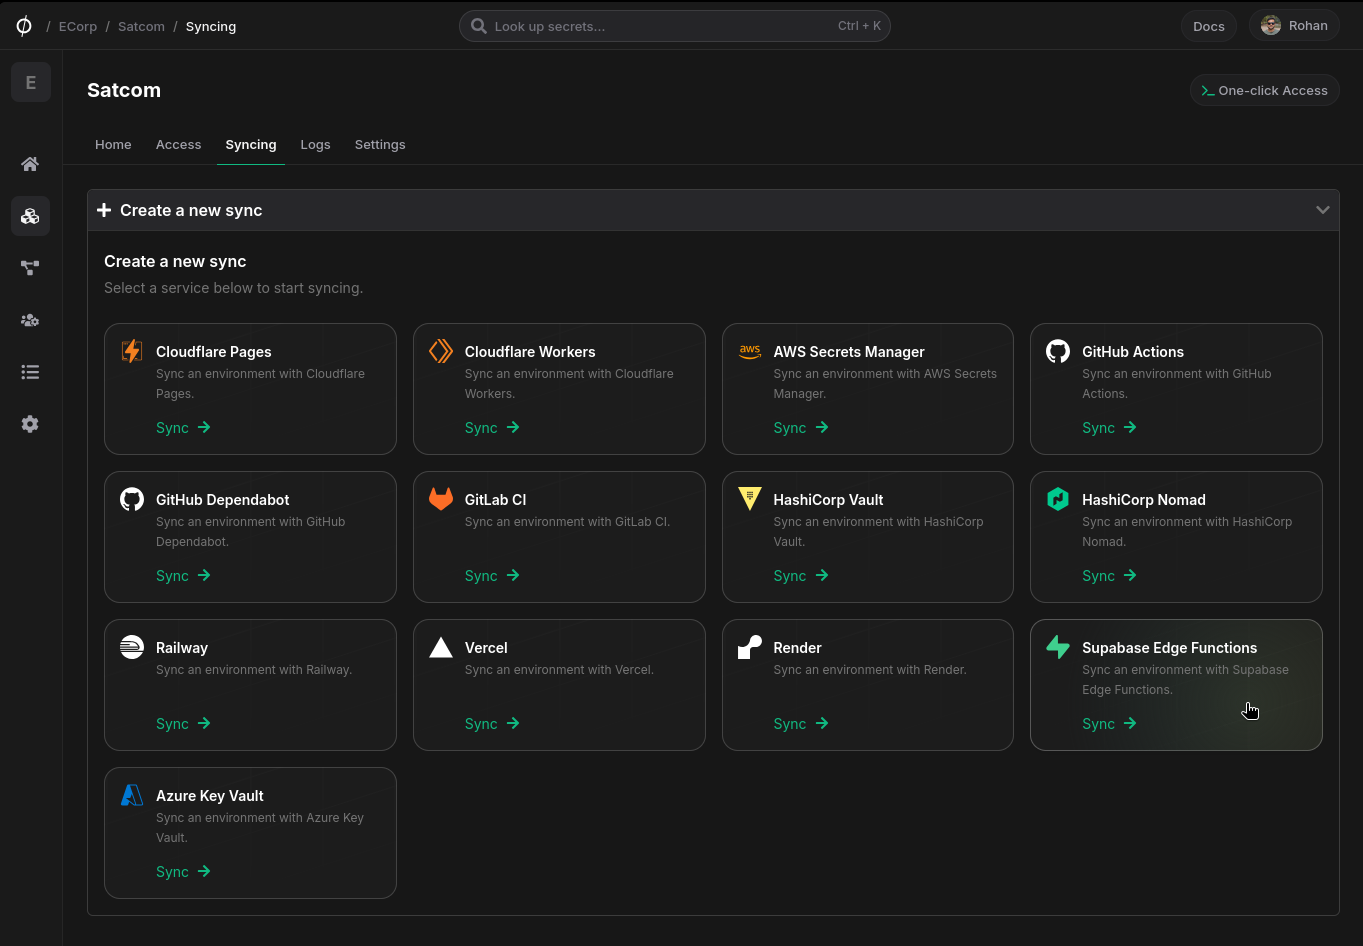Focus the Look up secrets search field
Screen dimensions: 1363x946
tap(675, 26)
